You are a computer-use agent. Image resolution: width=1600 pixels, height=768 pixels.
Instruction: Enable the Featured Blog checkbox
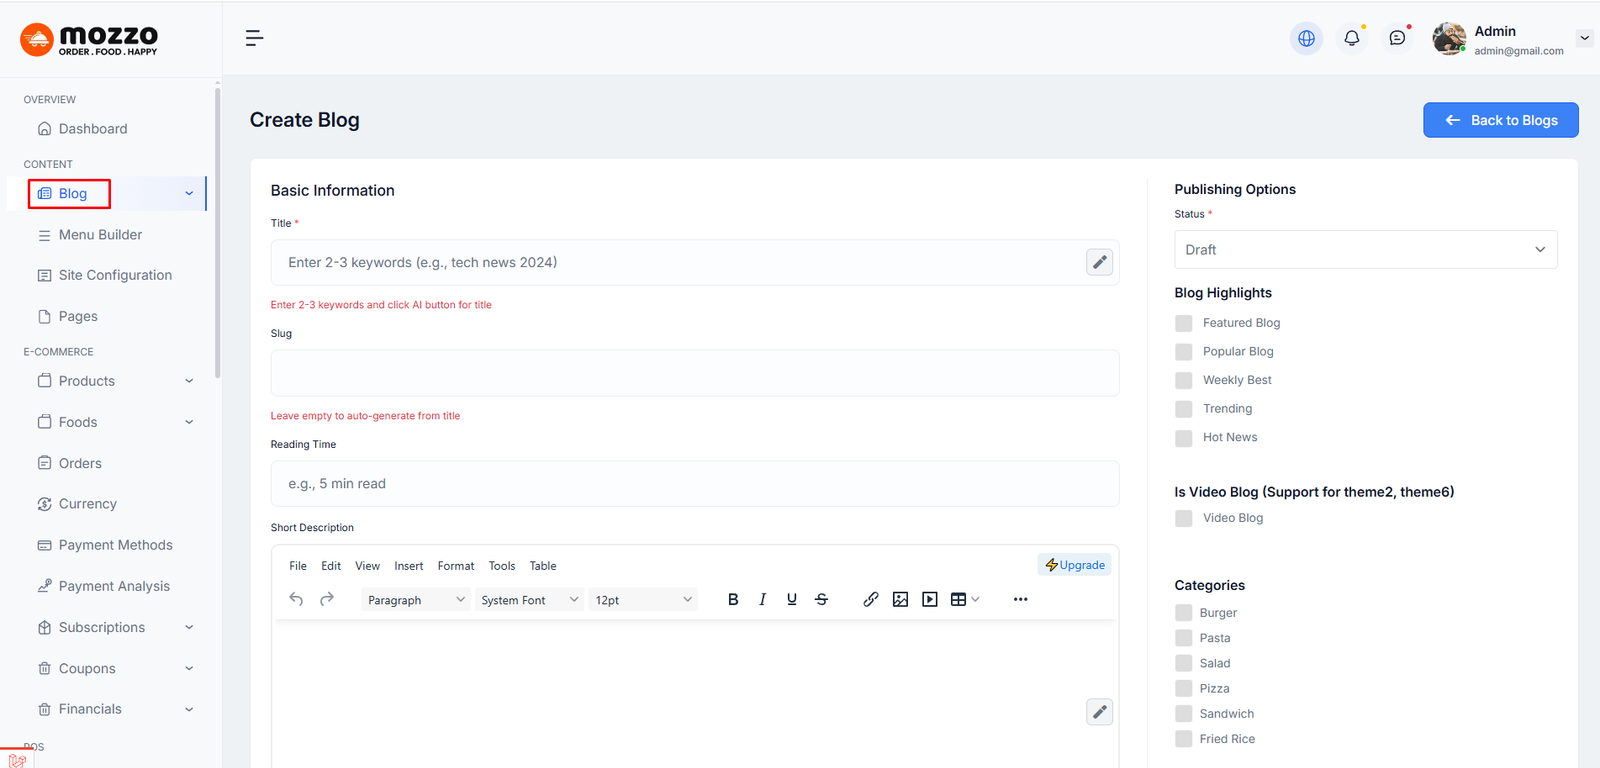click(x=1184, y=323)
